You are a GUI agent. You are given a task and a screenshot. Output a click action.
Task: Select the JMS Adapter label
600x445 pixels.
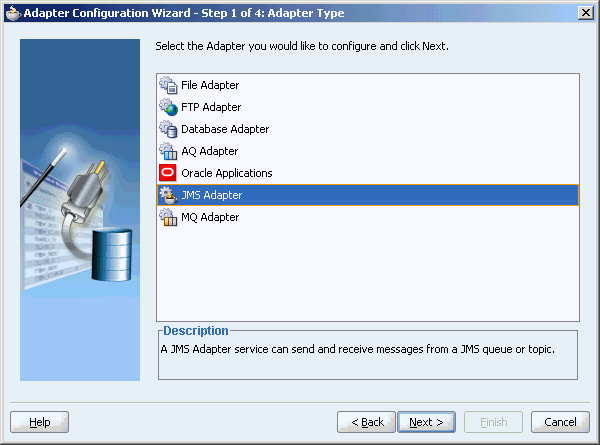pyautogui.click(x=212, y=195)
